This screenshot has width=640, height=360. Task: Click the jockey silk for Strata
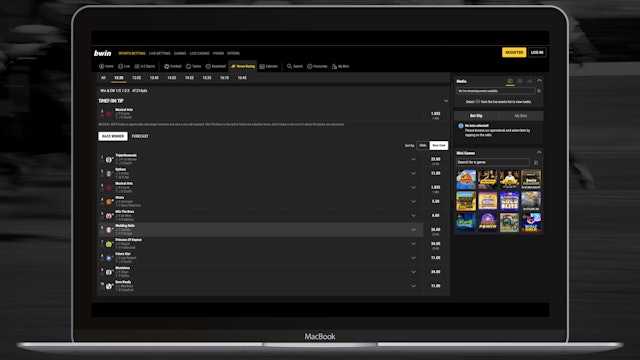click(x=109, y=202)
